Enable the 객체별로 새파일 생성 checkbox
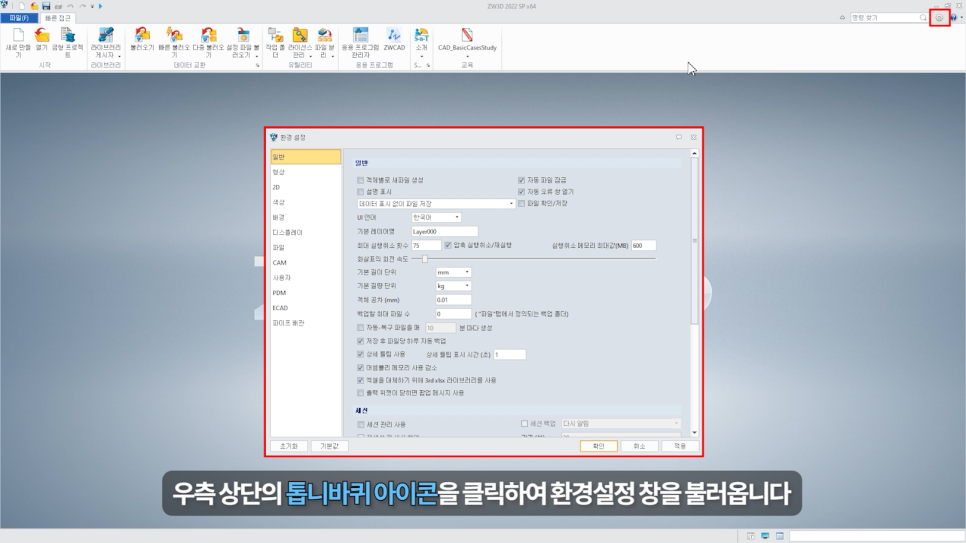966x543 pixels. (360, 180)
